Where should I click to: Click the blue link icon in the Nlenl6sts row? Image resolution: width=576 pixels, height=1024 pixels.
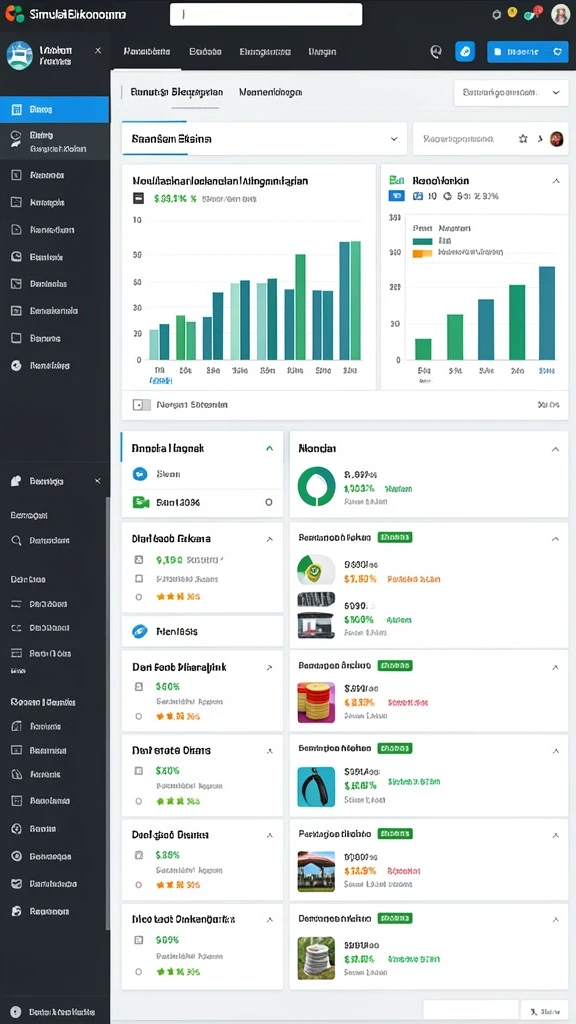pos(140,632)
